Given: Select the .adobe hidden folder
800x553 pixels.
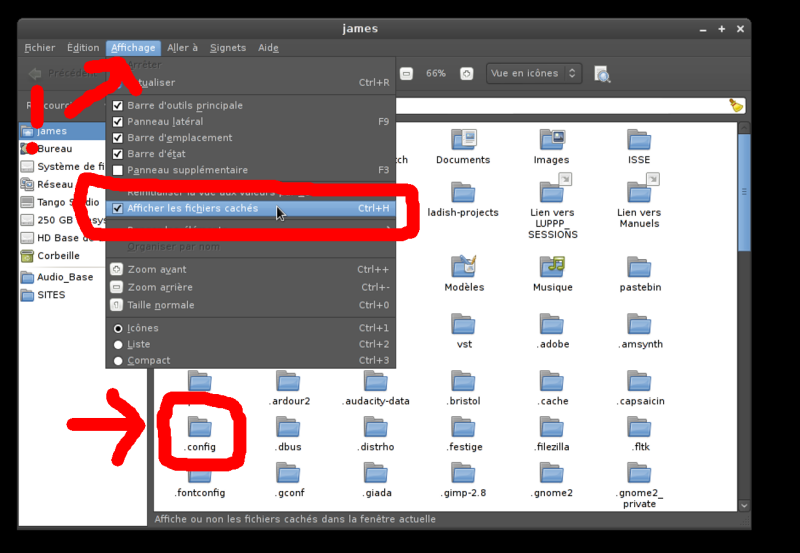Looking at the screenshot, I should 552,324.
